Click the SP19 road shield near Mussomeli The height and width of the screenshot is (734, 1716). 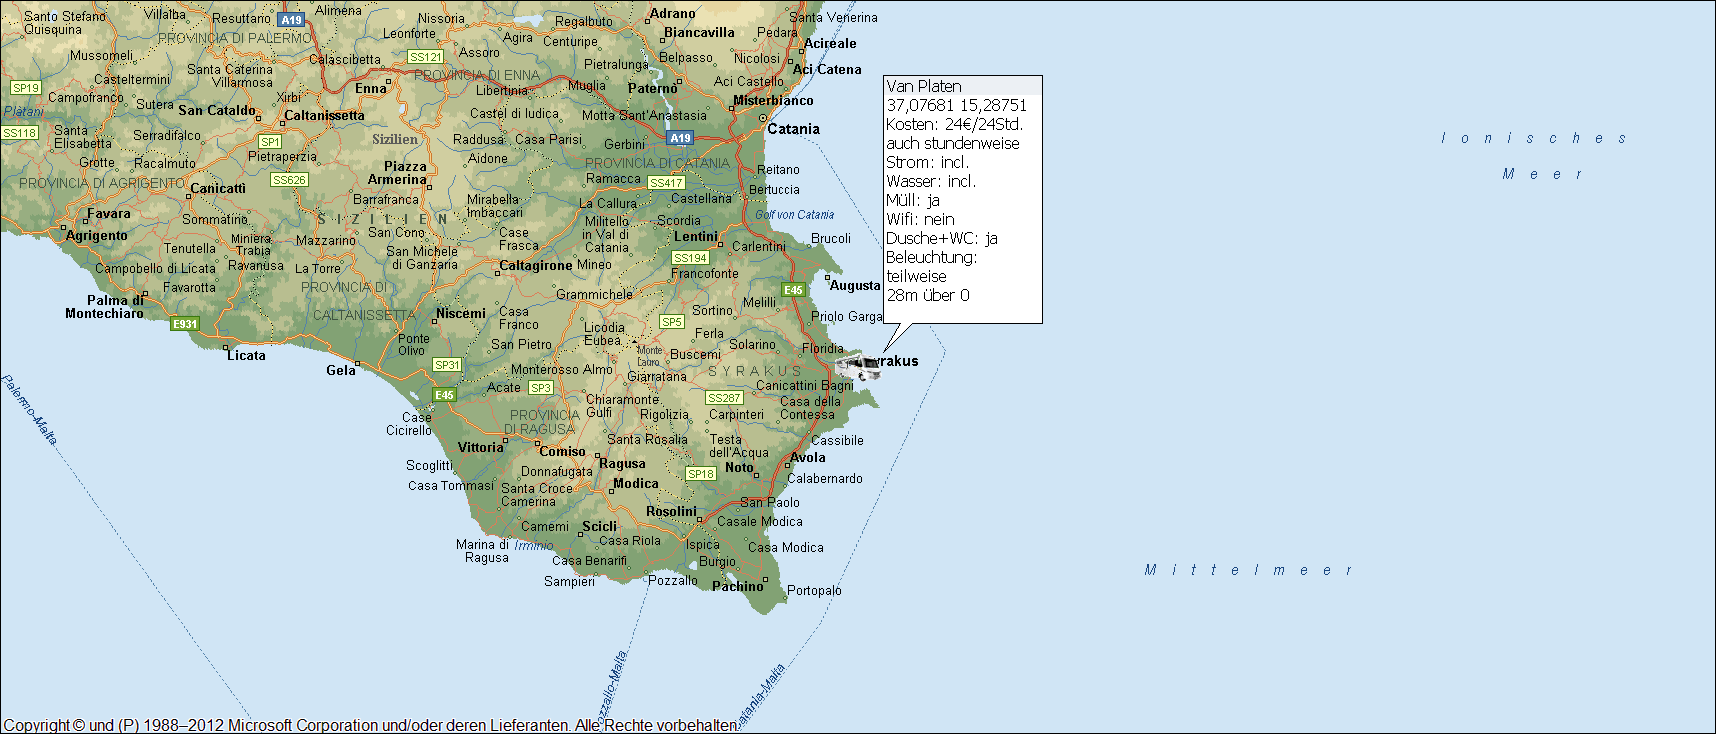click(x=26, y=88)
